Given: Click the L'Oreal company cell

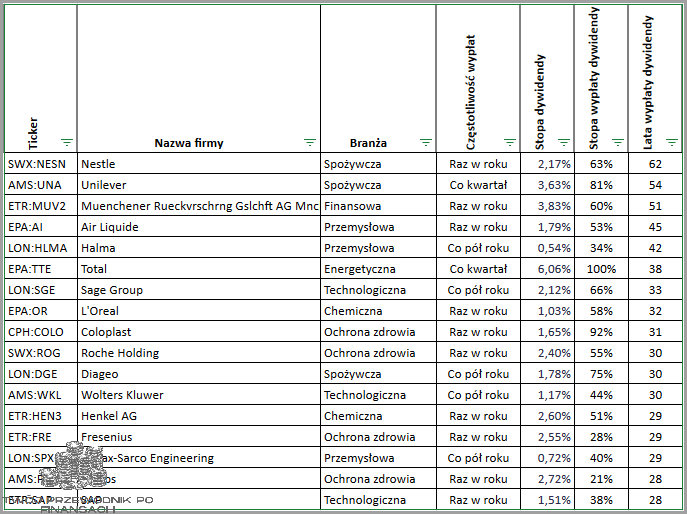Looking at the screenshot, I should [x=197, y=311].
